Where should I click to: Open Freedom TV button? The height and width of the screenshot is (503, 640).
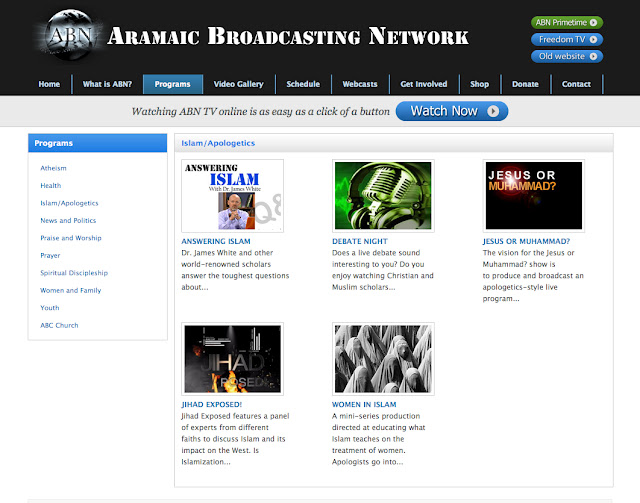pyautogui.click(x=567, y=40)
